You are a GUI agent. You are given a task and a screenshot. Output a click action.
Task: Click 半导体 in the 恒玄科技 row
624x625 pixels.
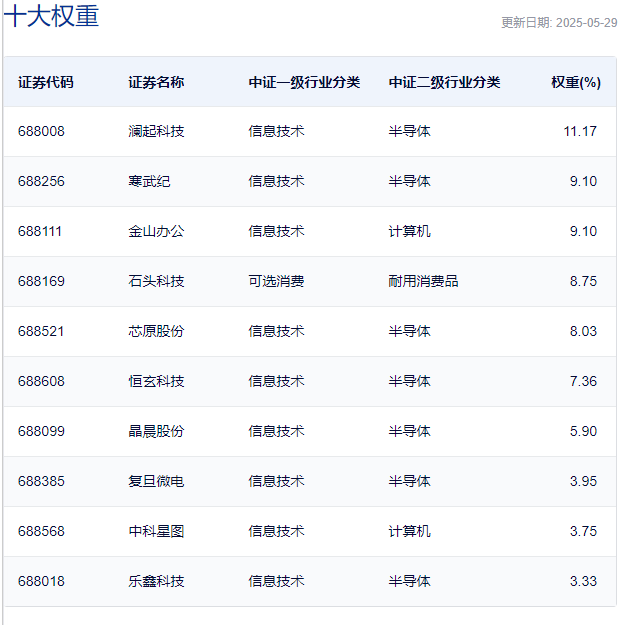tap(409, 381)
